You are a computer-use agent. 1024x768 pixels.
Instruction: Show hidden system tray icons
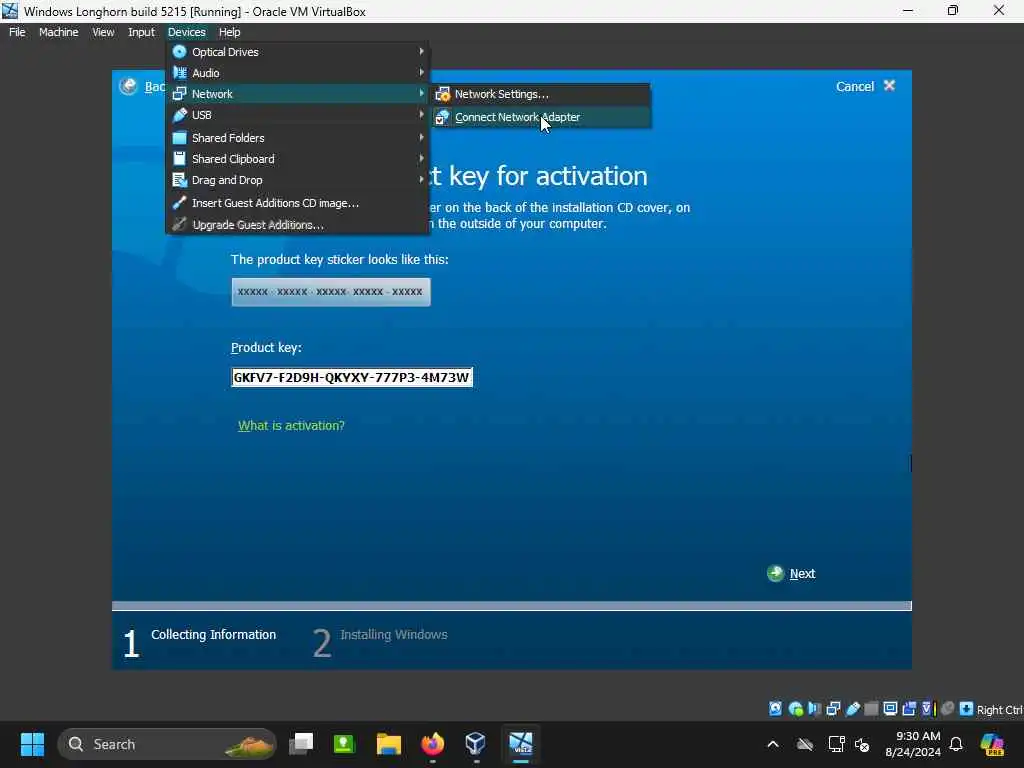point(773,744)
